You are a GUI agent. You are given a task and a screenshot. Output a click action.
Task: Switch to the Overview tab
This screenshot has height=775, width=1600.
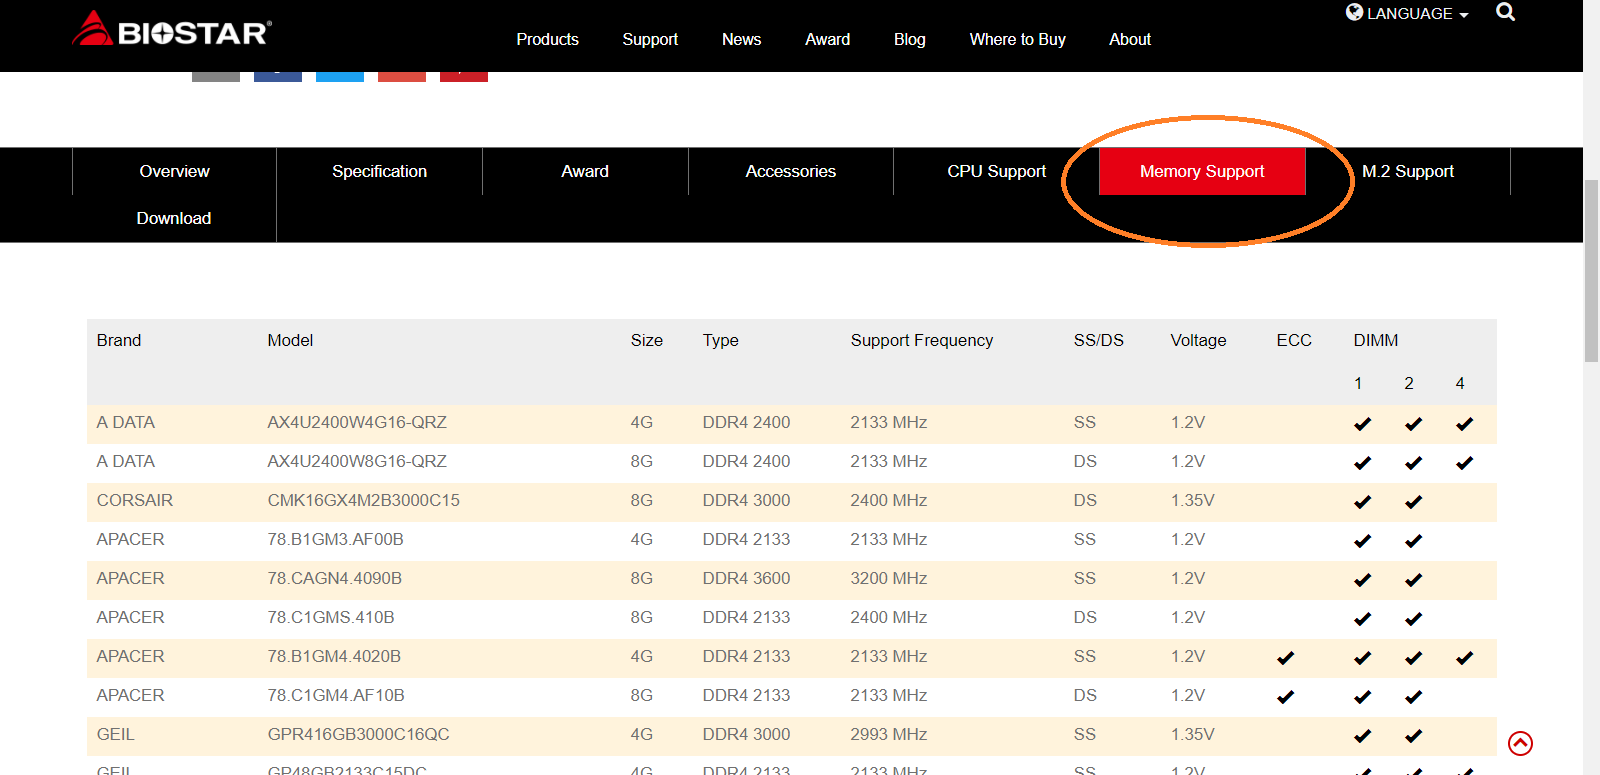click(x=174, y=171)
